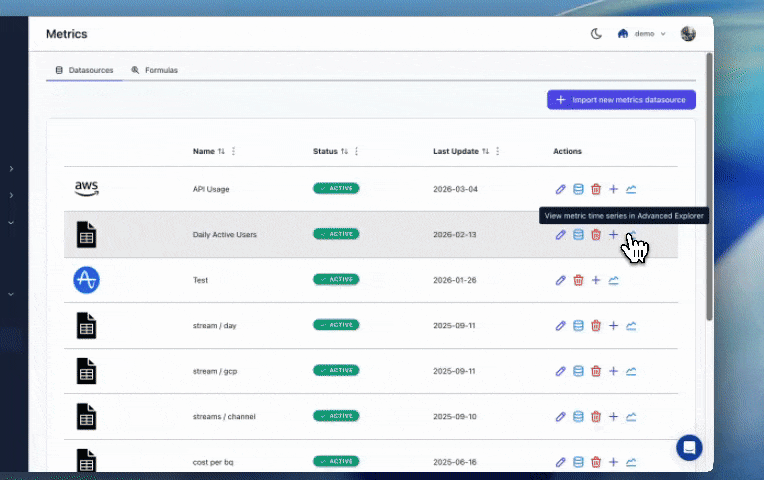
Task: View stream / day time series chart icon
Action: click(631, 326)
